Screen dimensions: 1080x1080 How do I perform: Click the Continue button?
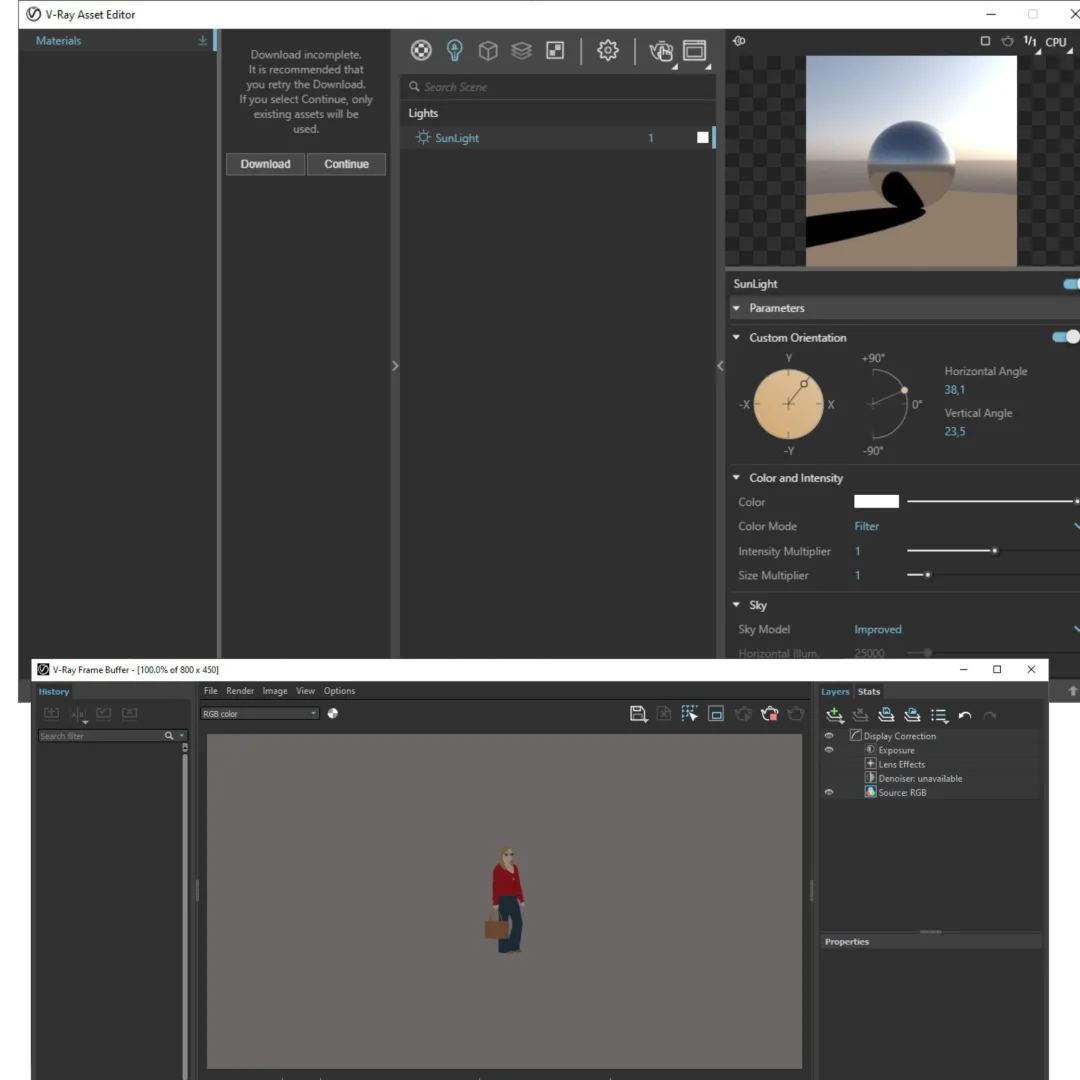346,164
